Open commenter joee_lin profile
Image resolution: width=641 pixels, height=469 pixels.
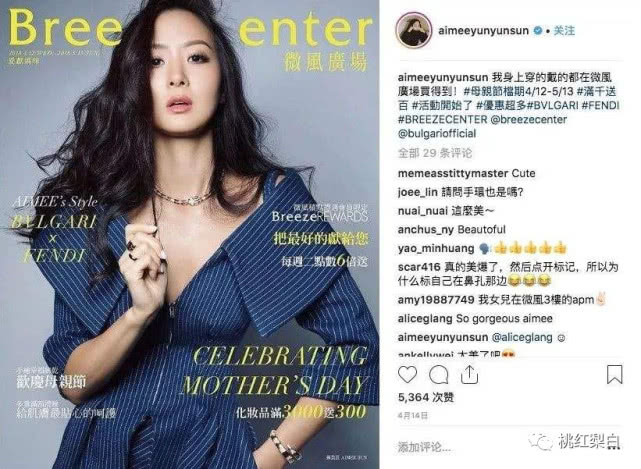pos(417,192)
